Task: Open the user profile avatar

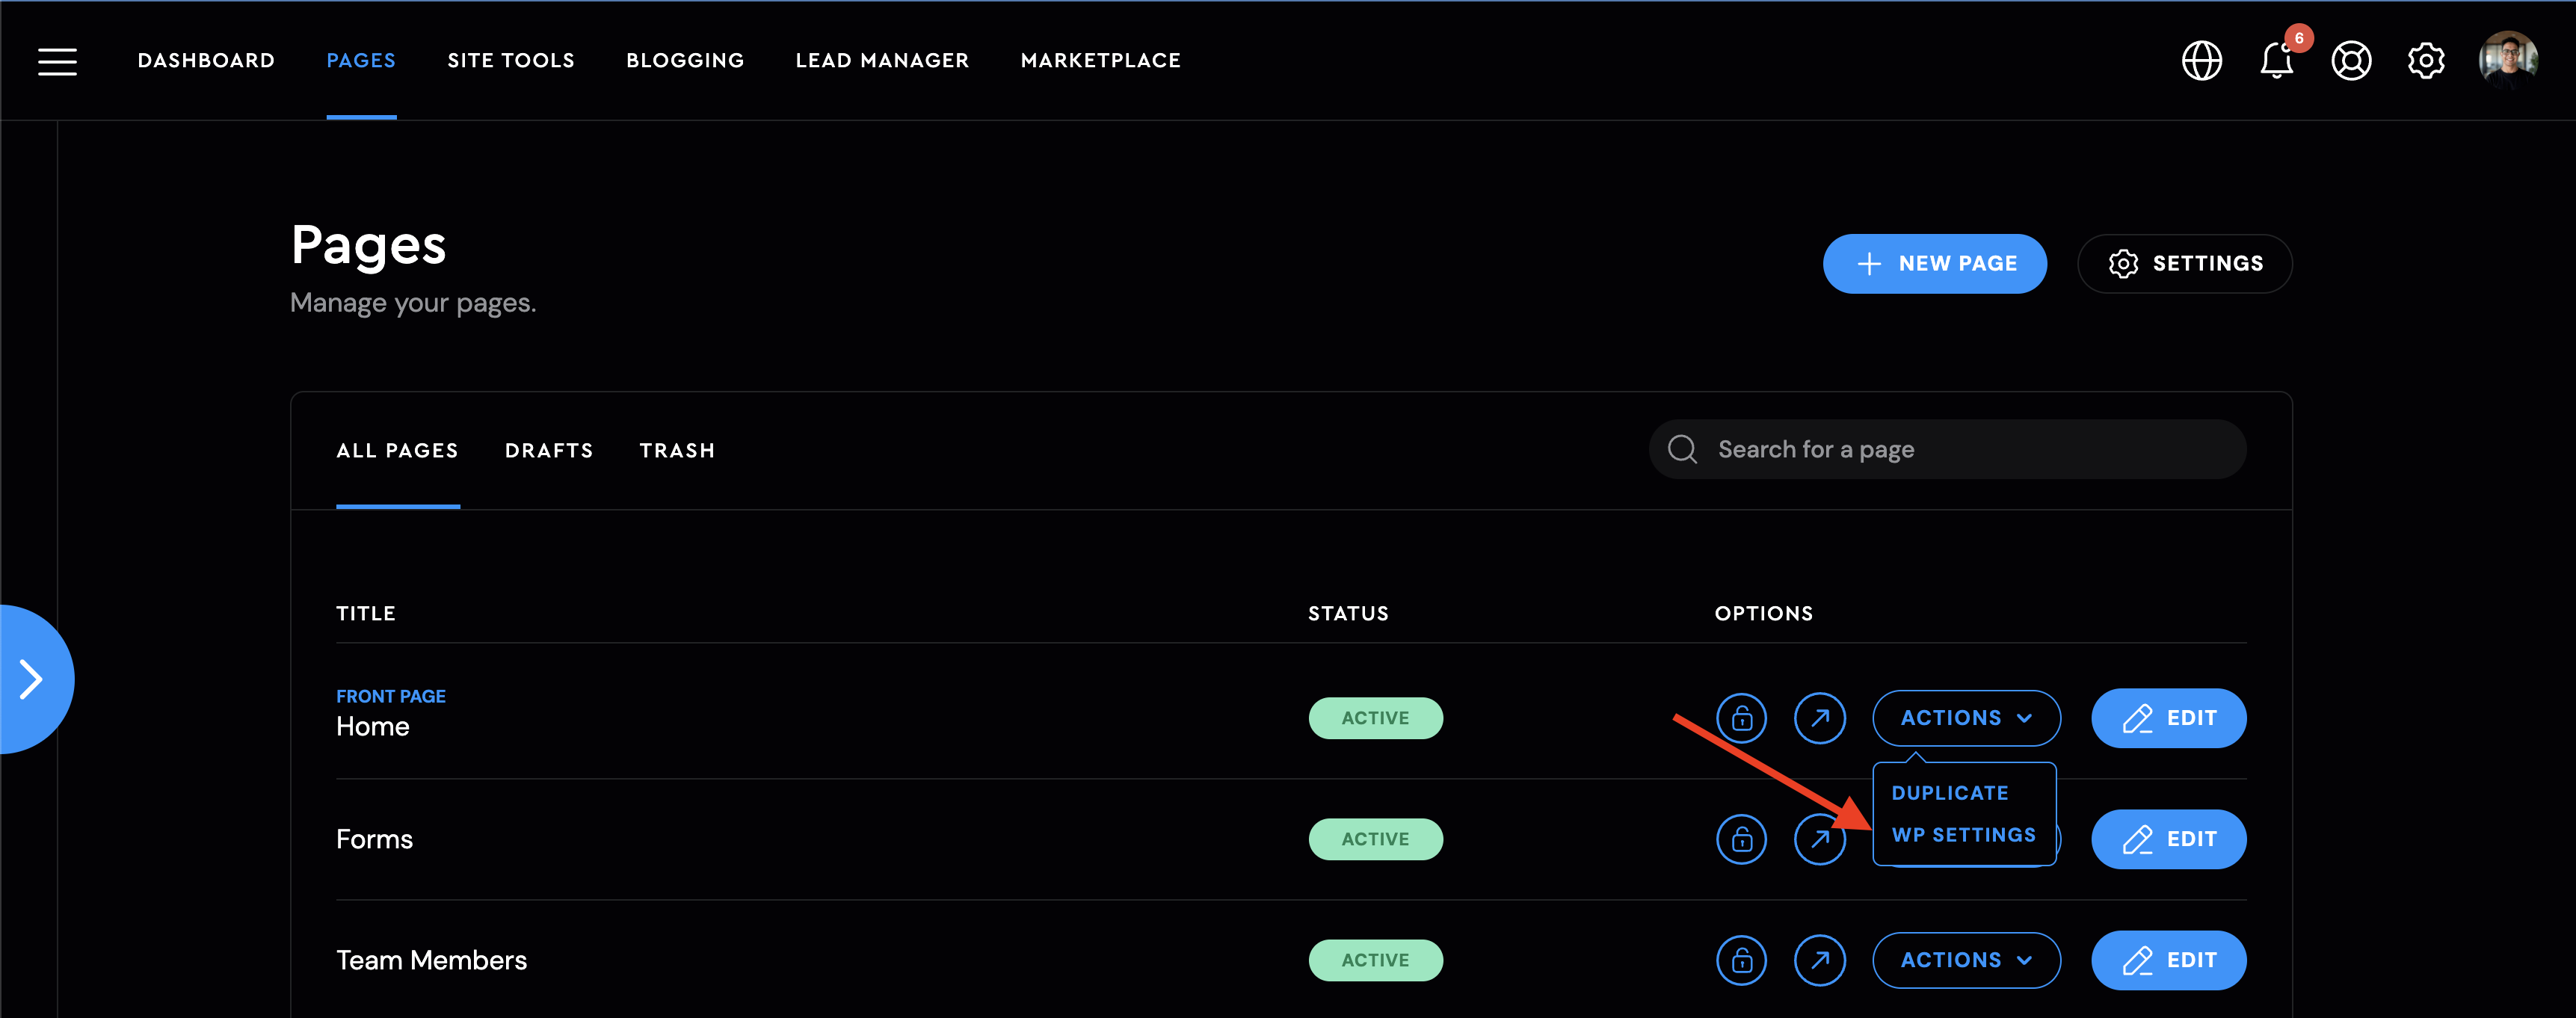Action: [x=2508, y=60]
